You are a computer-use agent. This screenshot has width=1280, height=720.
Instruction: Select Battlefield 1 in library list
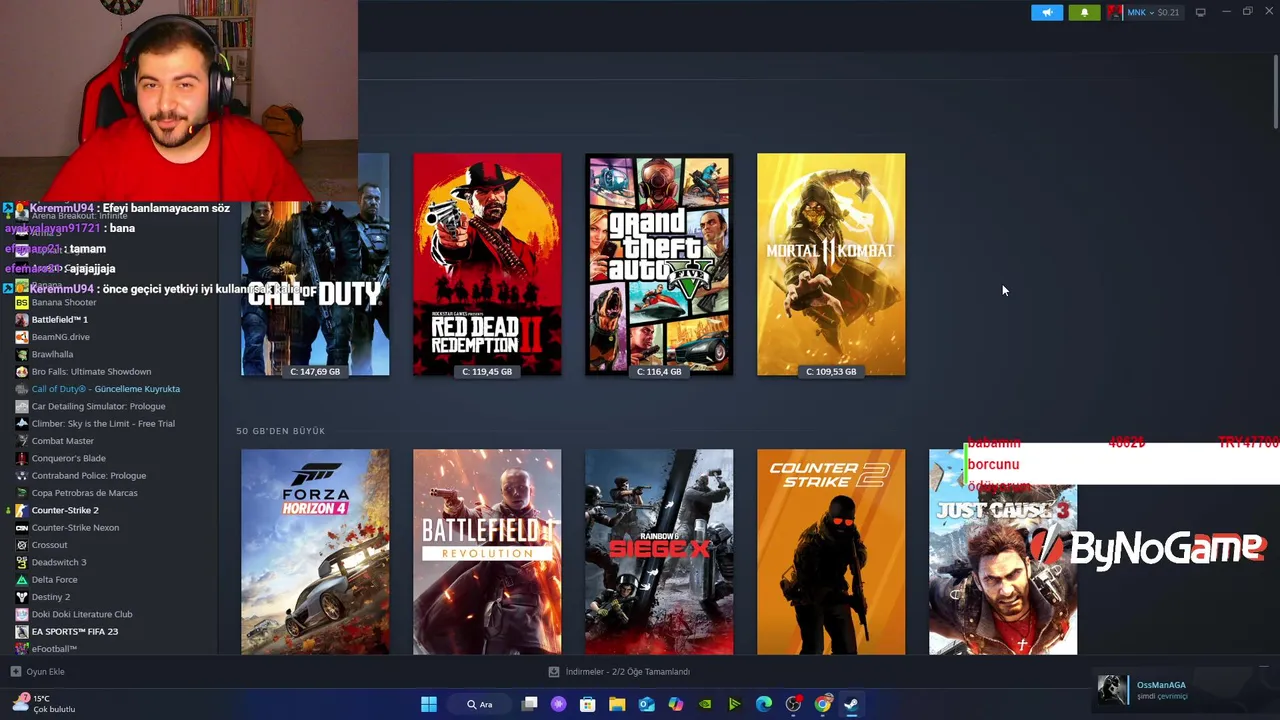pyautogui.click(x=60, y=320)
